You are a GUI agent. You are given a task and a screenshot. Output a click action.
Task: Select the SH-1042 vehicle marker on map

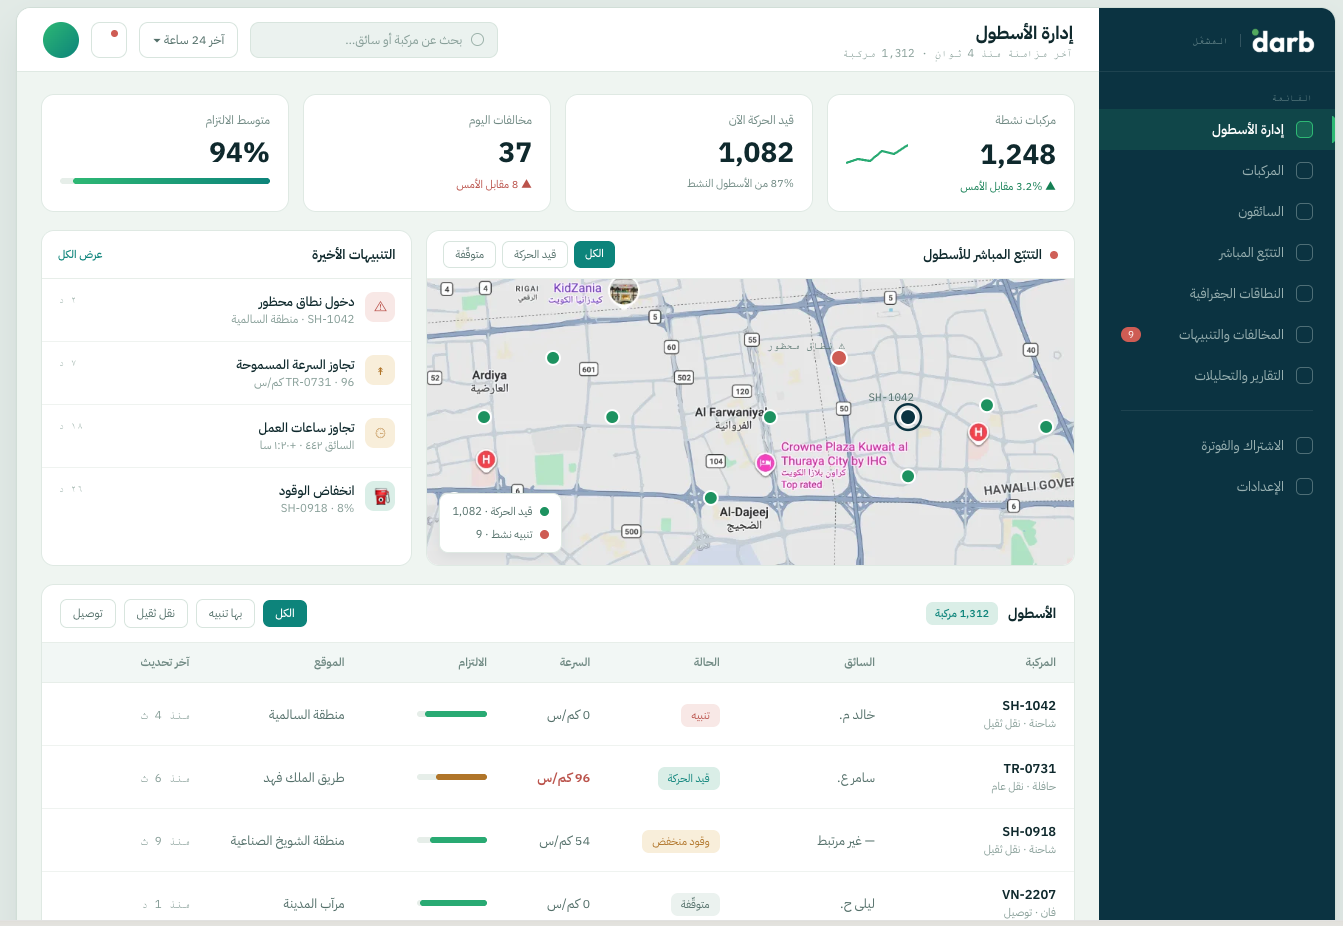point(907,416)
